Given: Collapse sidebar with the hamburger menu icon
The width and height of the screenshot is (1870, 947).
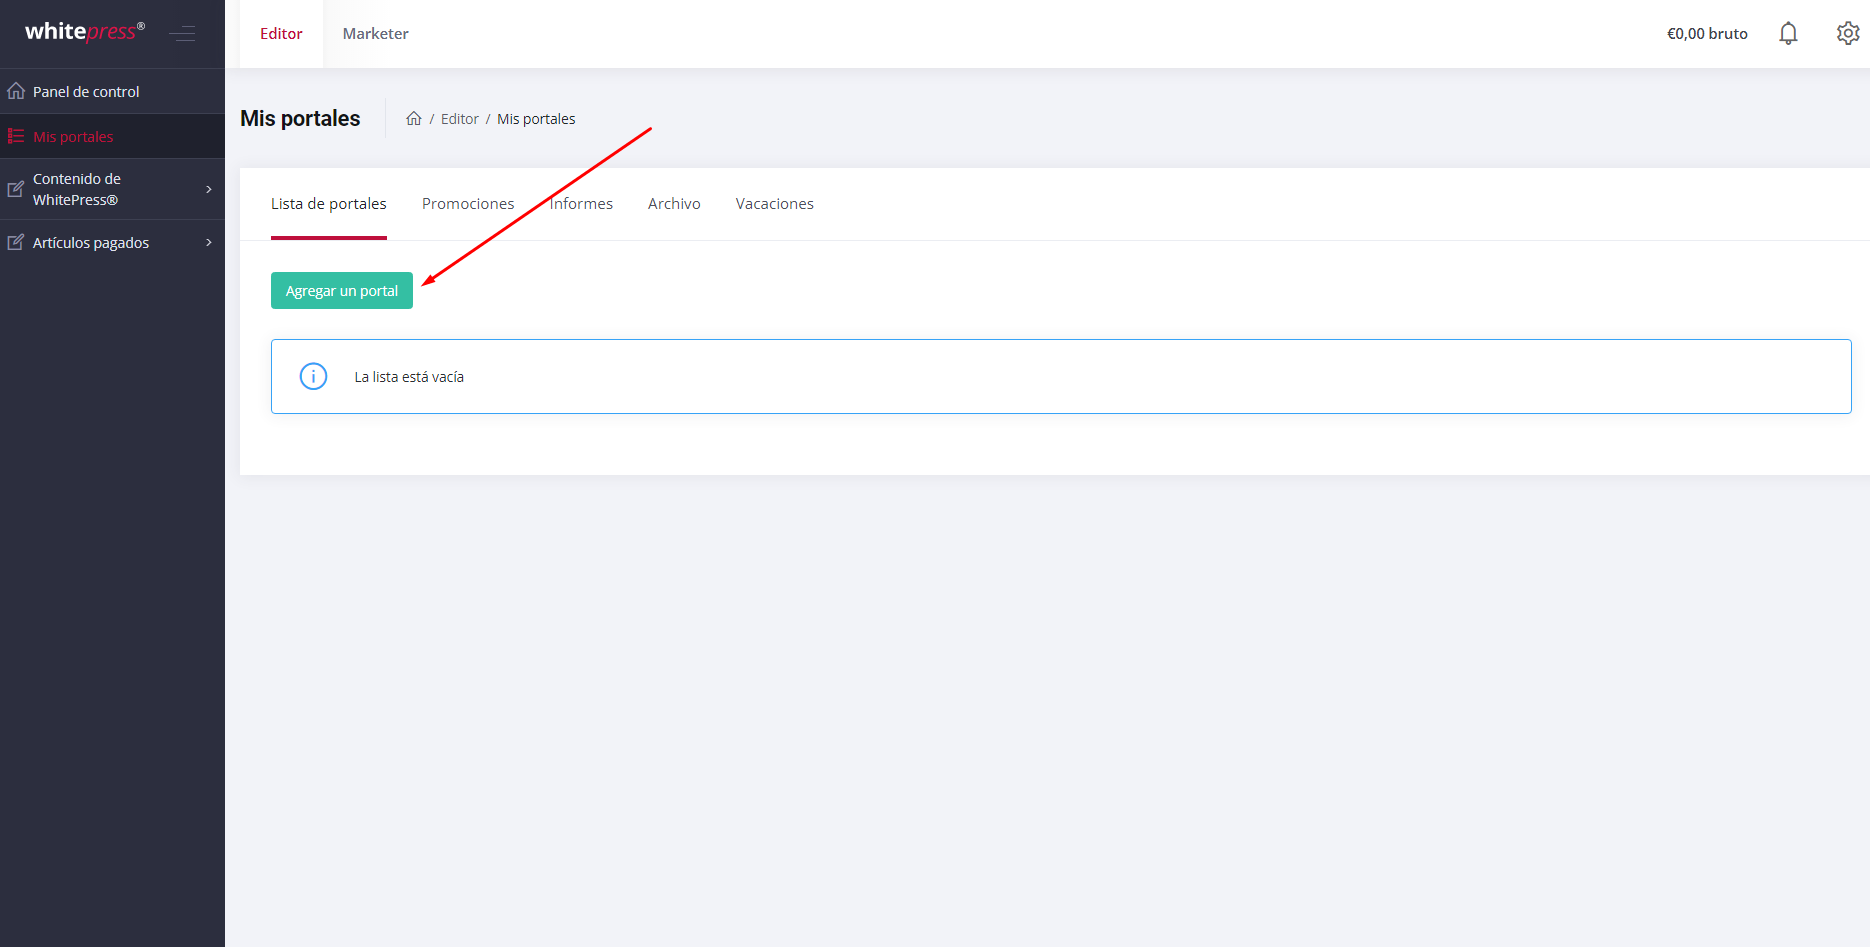Looking at the screenshot, I should (182, 34).
